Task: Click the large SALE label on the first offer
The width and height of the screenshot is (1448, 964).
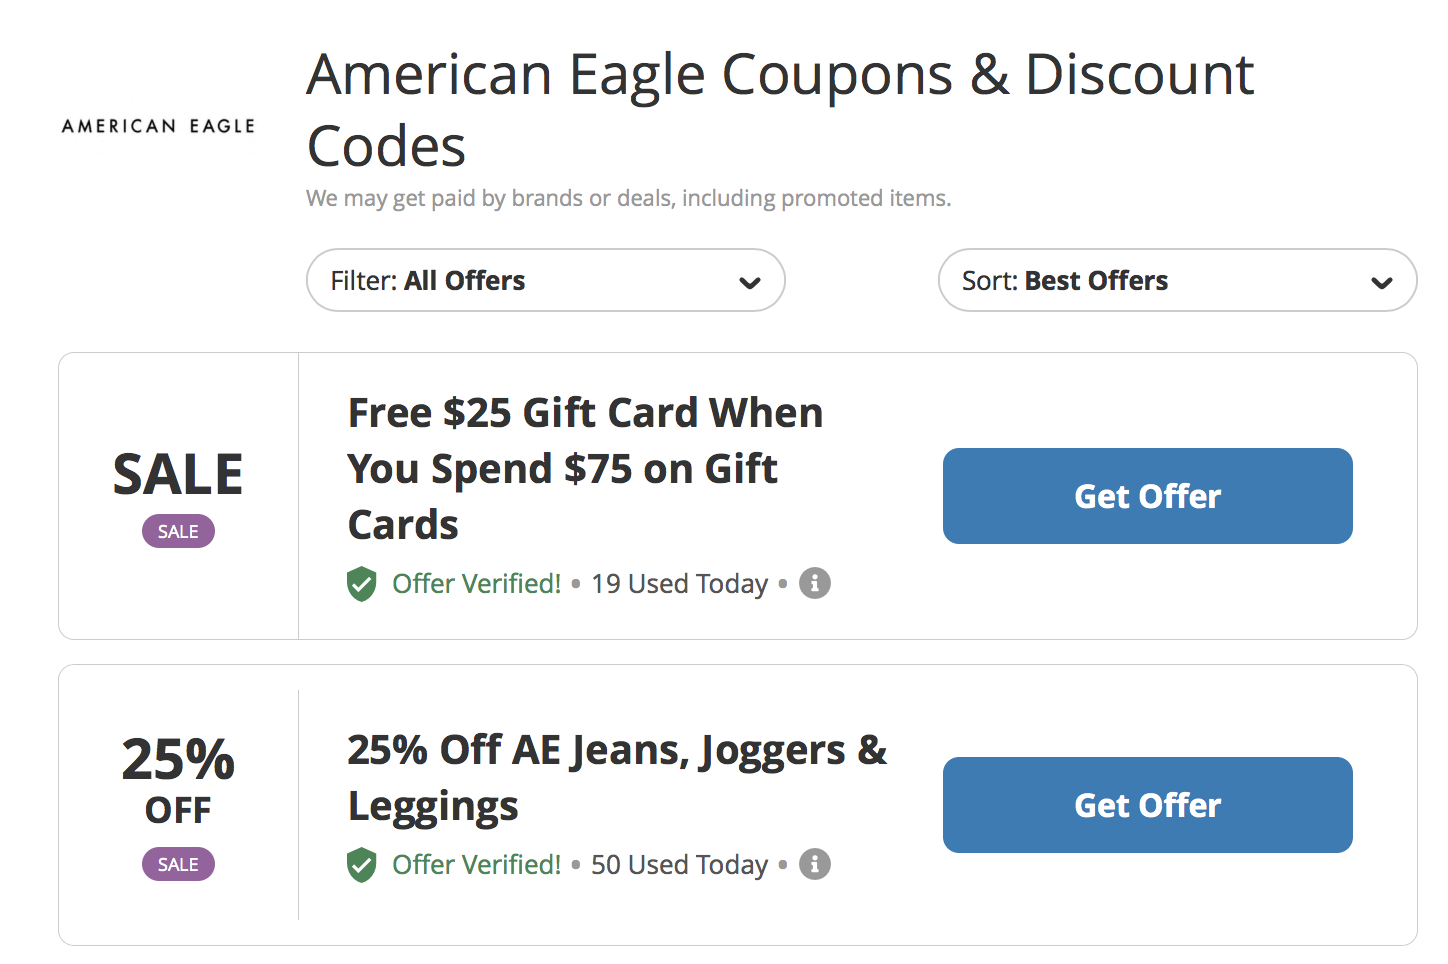Action: tap(178, 474)
